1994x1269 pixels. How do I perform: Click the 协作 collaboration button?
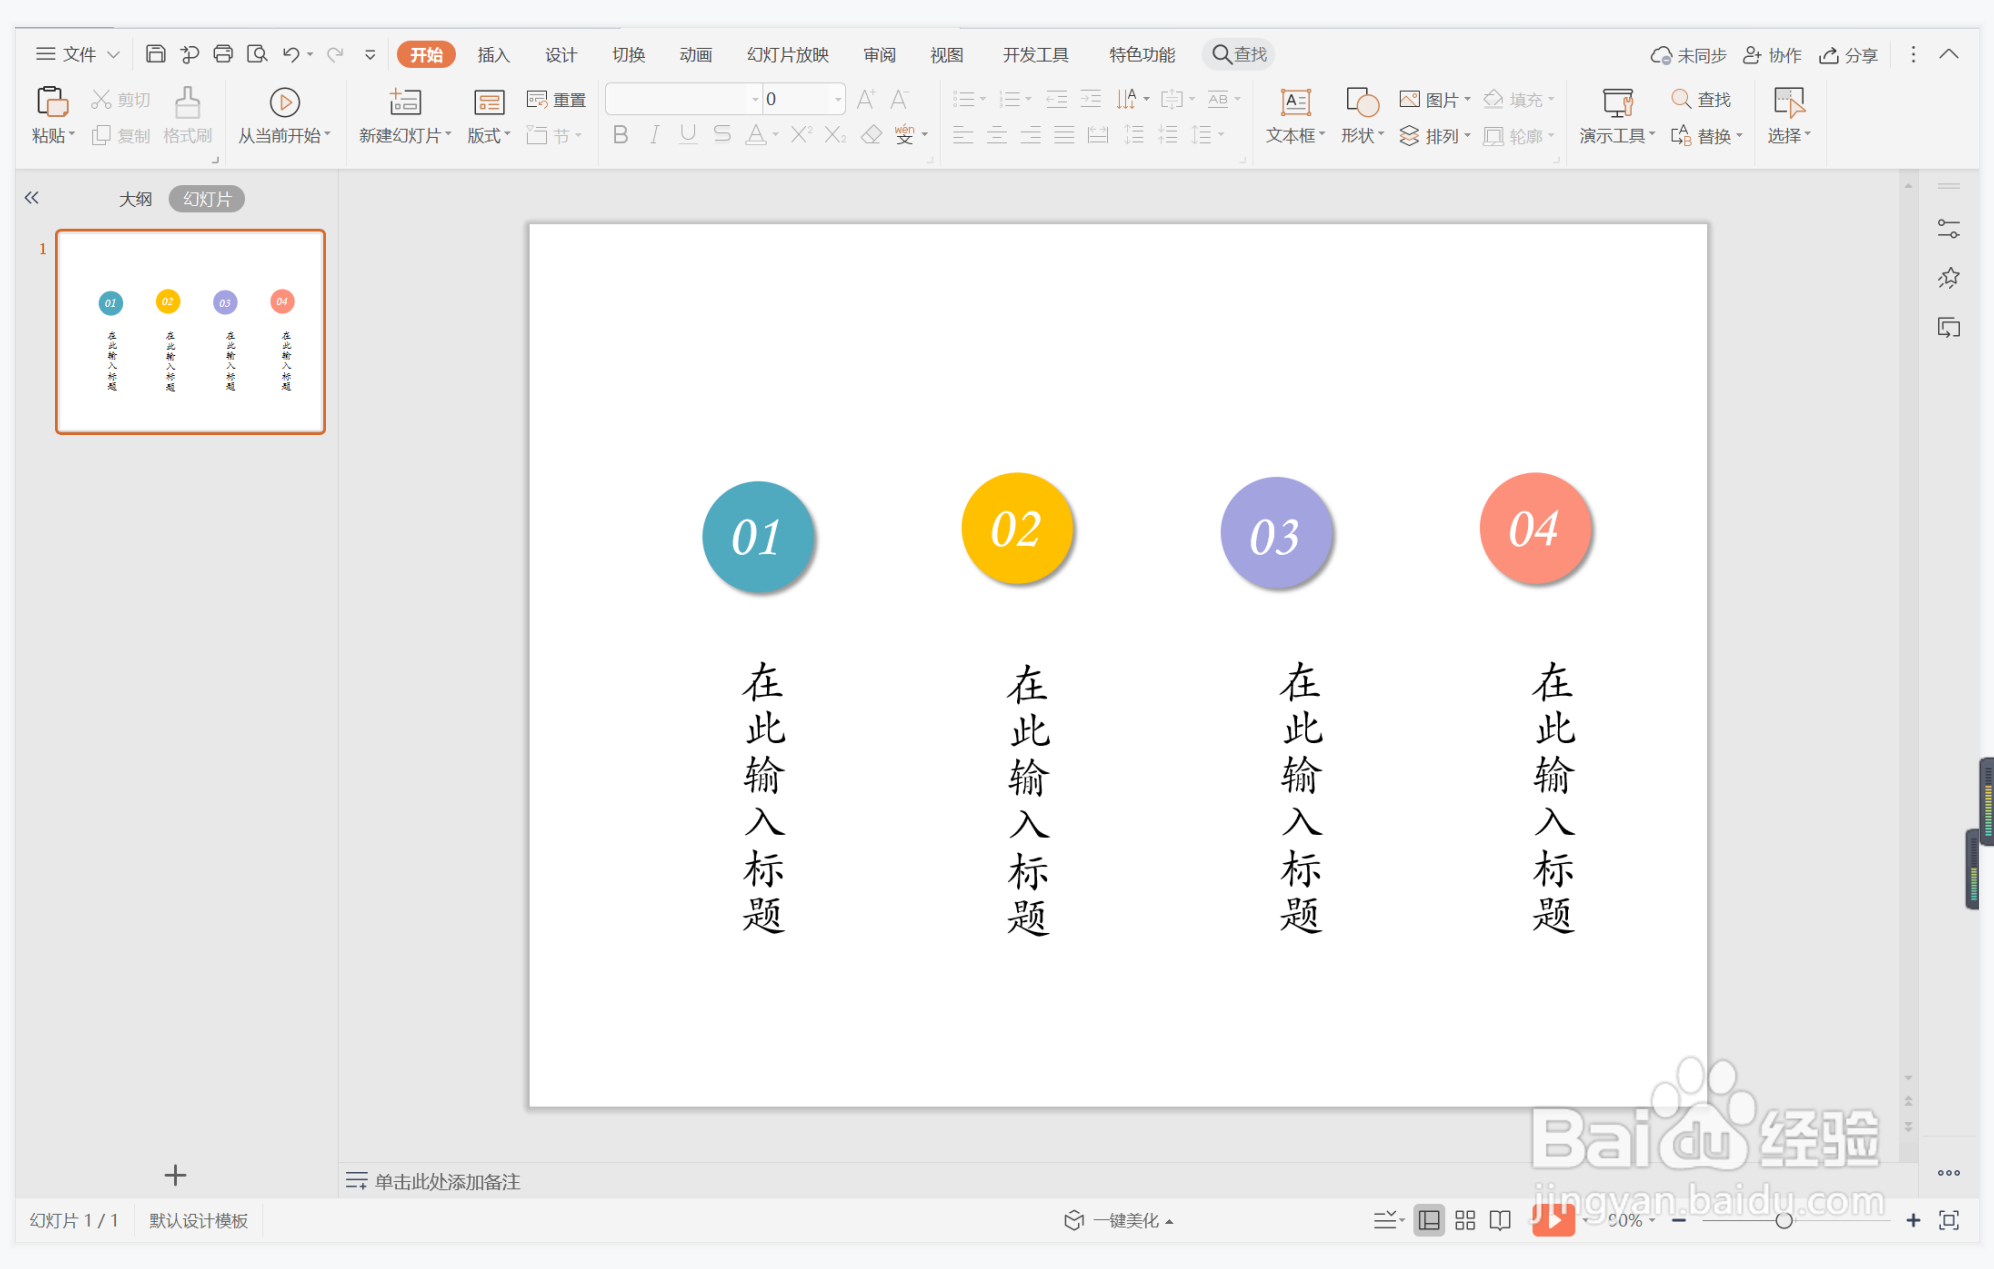pos(1774,54)
